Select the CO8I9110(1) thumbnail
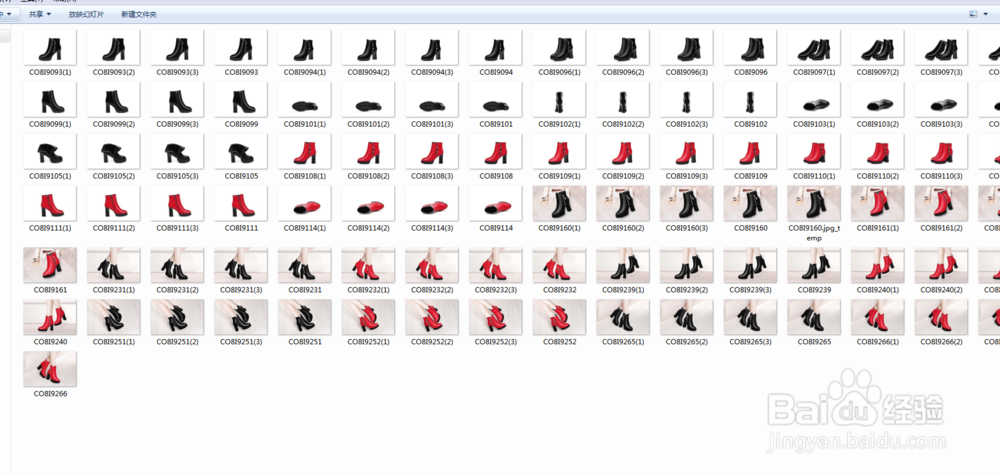The image size is (1000, 475). coord(814,152)
